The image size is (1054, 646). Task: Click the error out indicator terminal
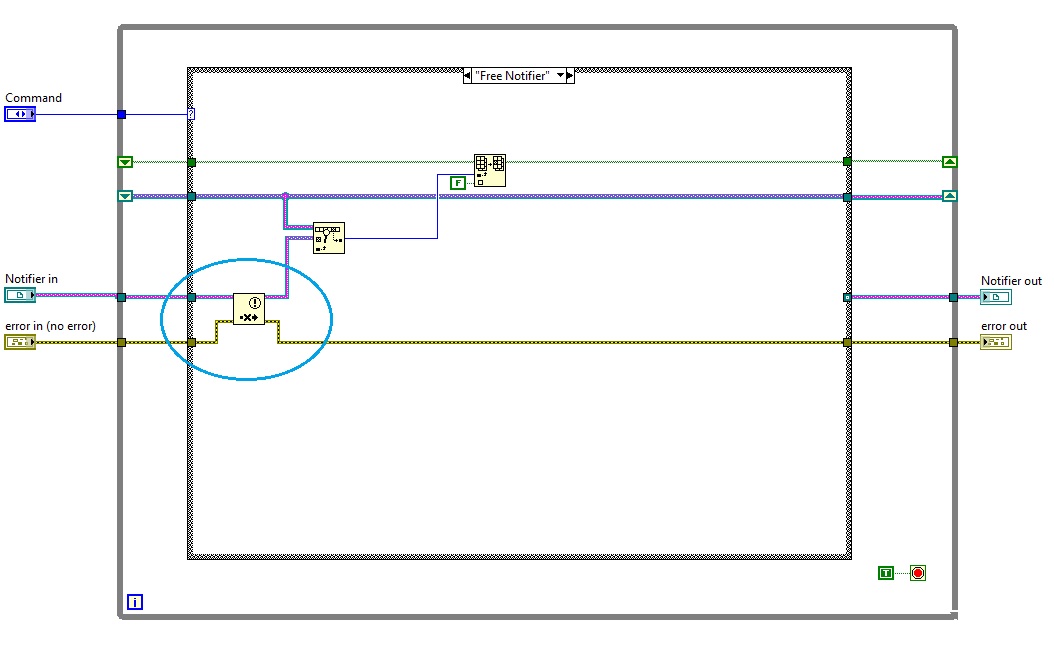[996, 342]
